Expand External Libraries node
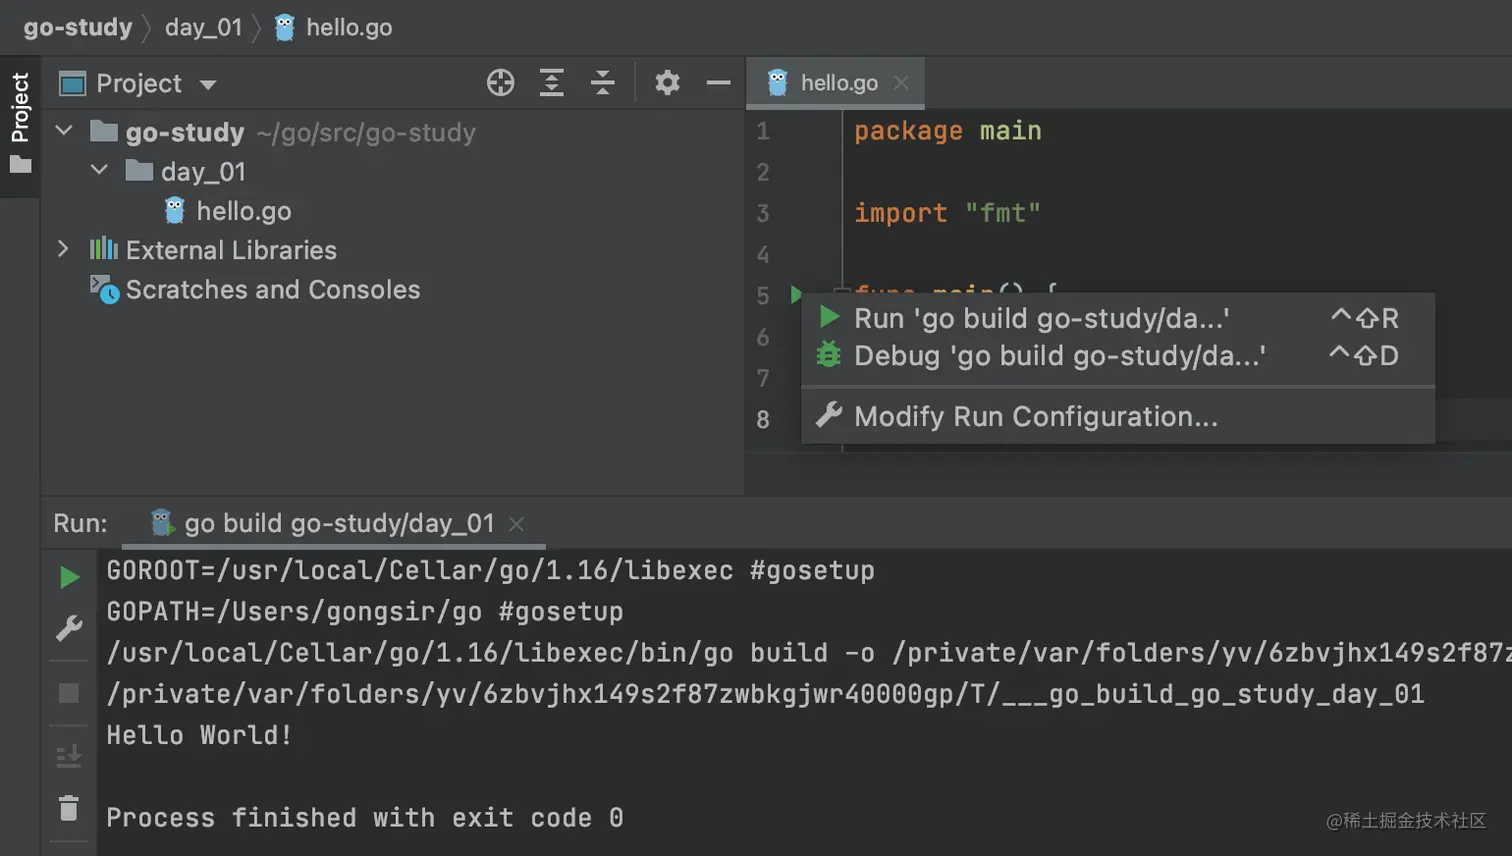Screen dimensions: 1512x856 63,249
